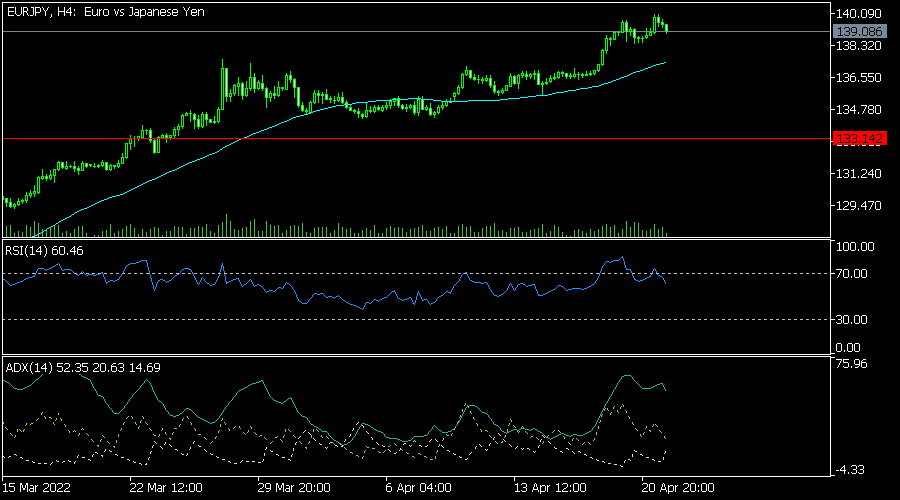Click the ADX scale value -4.33
The image size is (900, 500).
click(x=850, y=470)
